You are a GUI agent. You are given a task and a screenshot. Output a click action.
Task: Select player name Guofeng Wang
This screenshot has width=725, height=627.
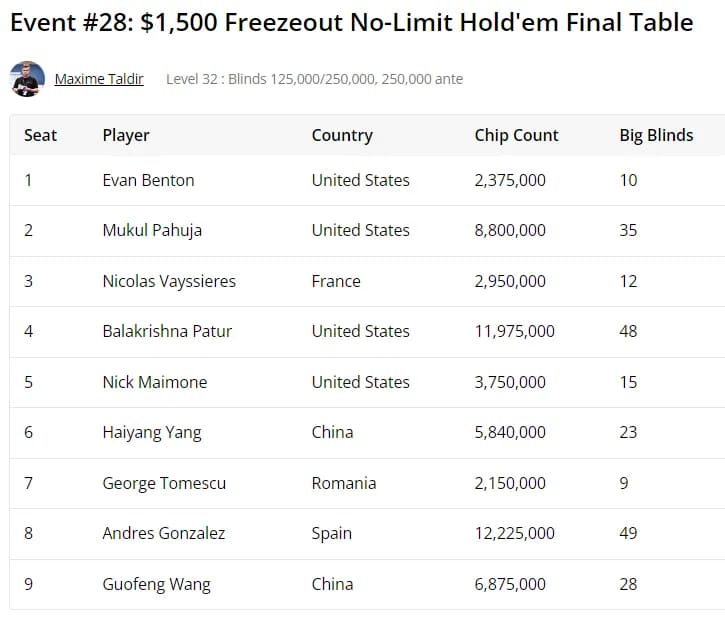coord(156,584)
